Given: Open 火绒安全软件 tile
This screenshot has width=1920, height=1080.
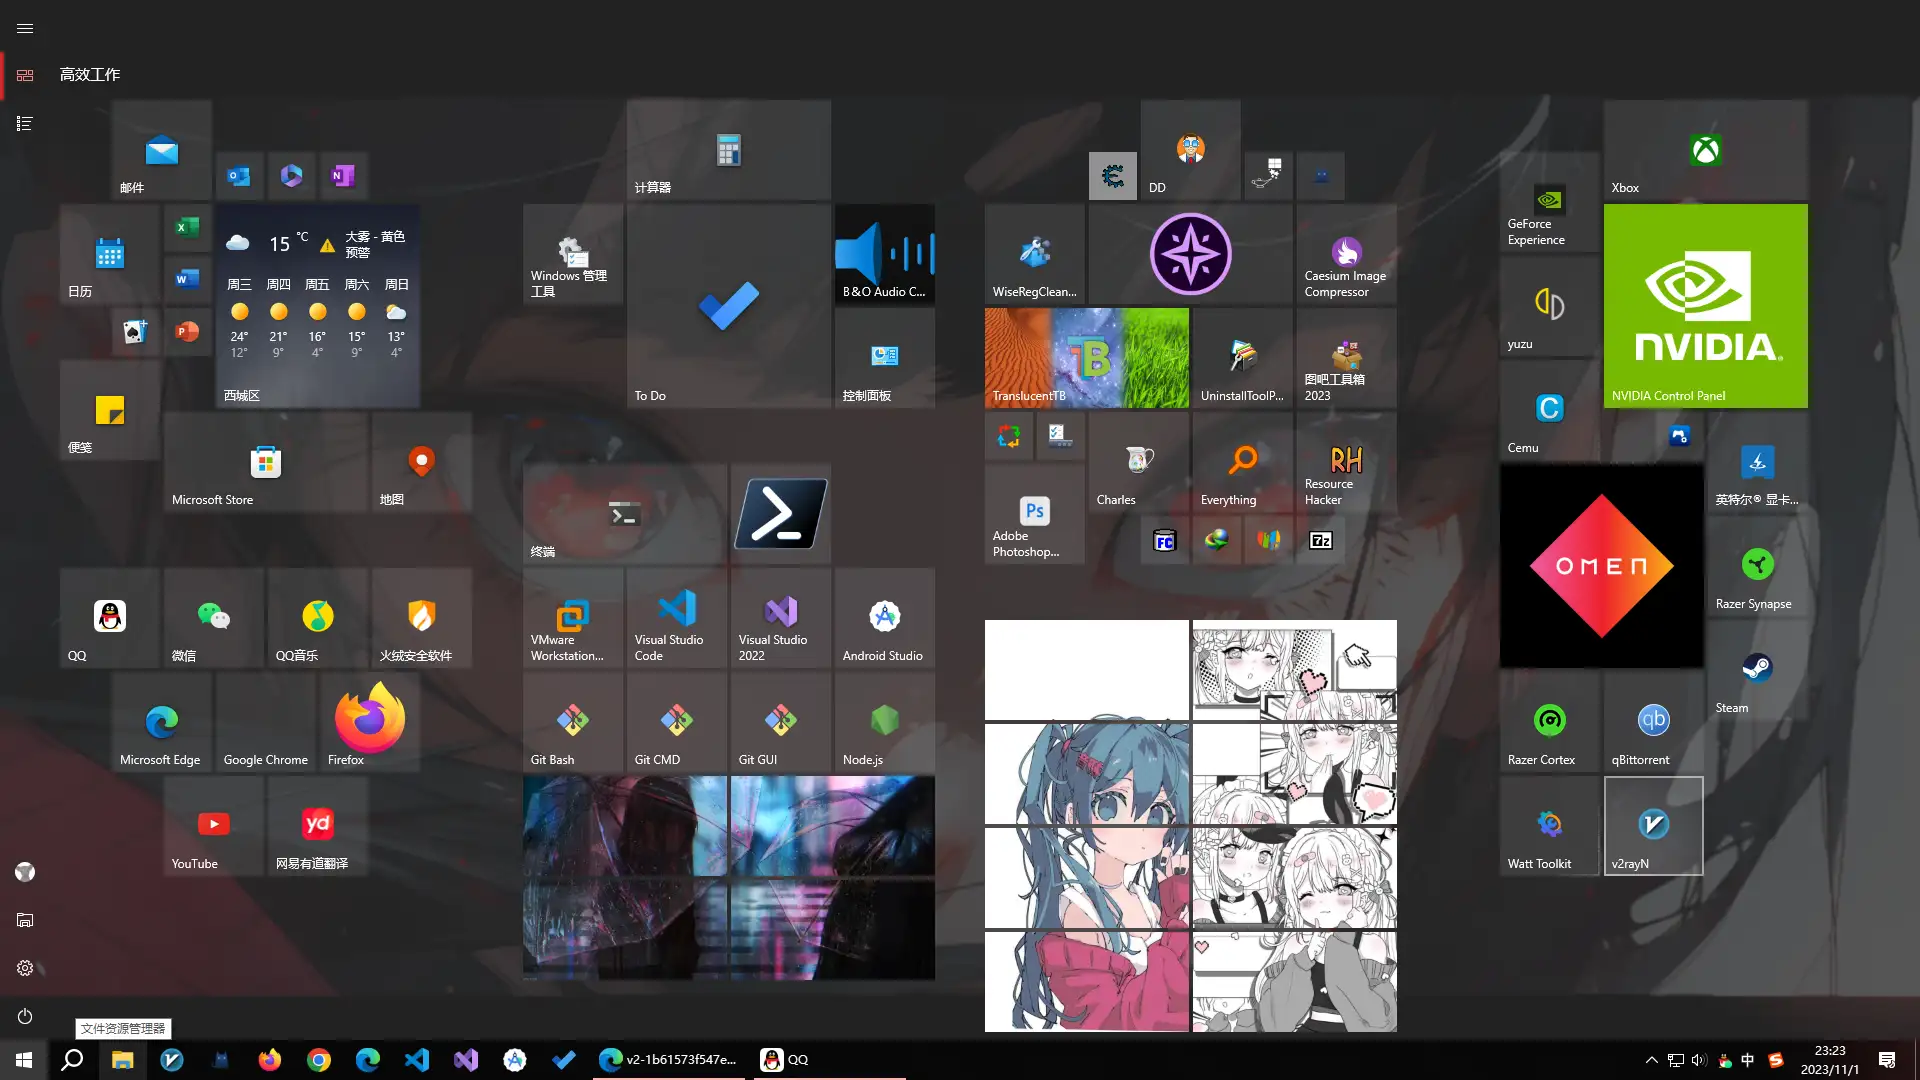Looking at the screenshot, I should click(421, 618).
